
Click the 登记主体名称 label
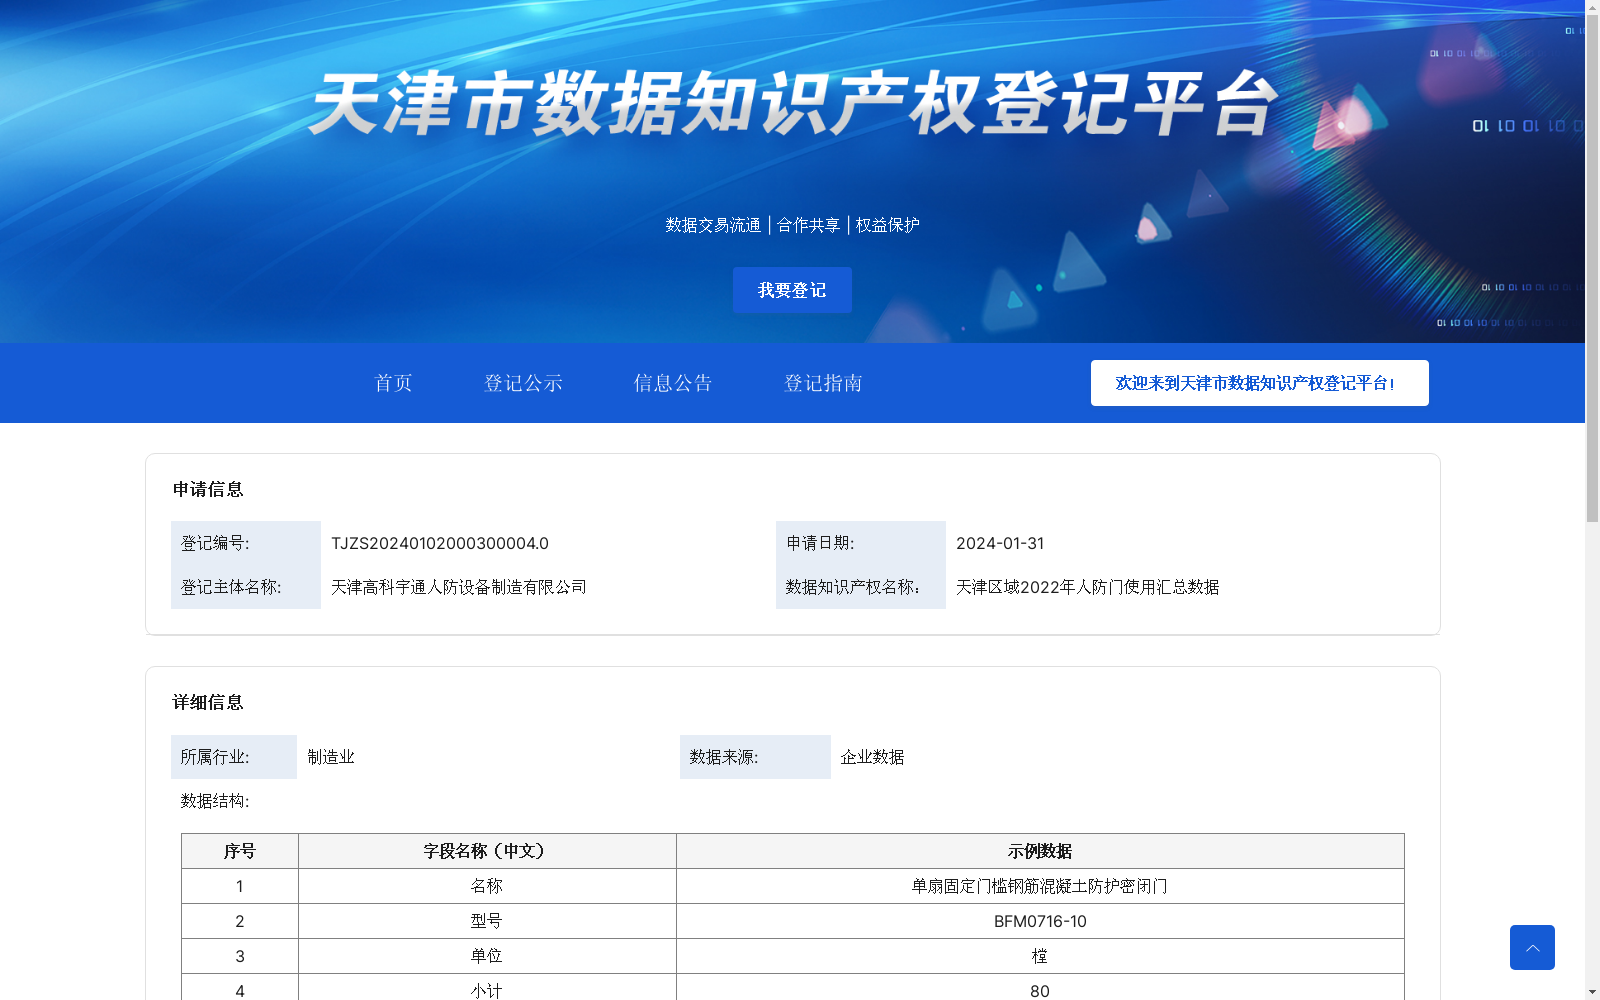pyautogui.click(x=231, y=587)
